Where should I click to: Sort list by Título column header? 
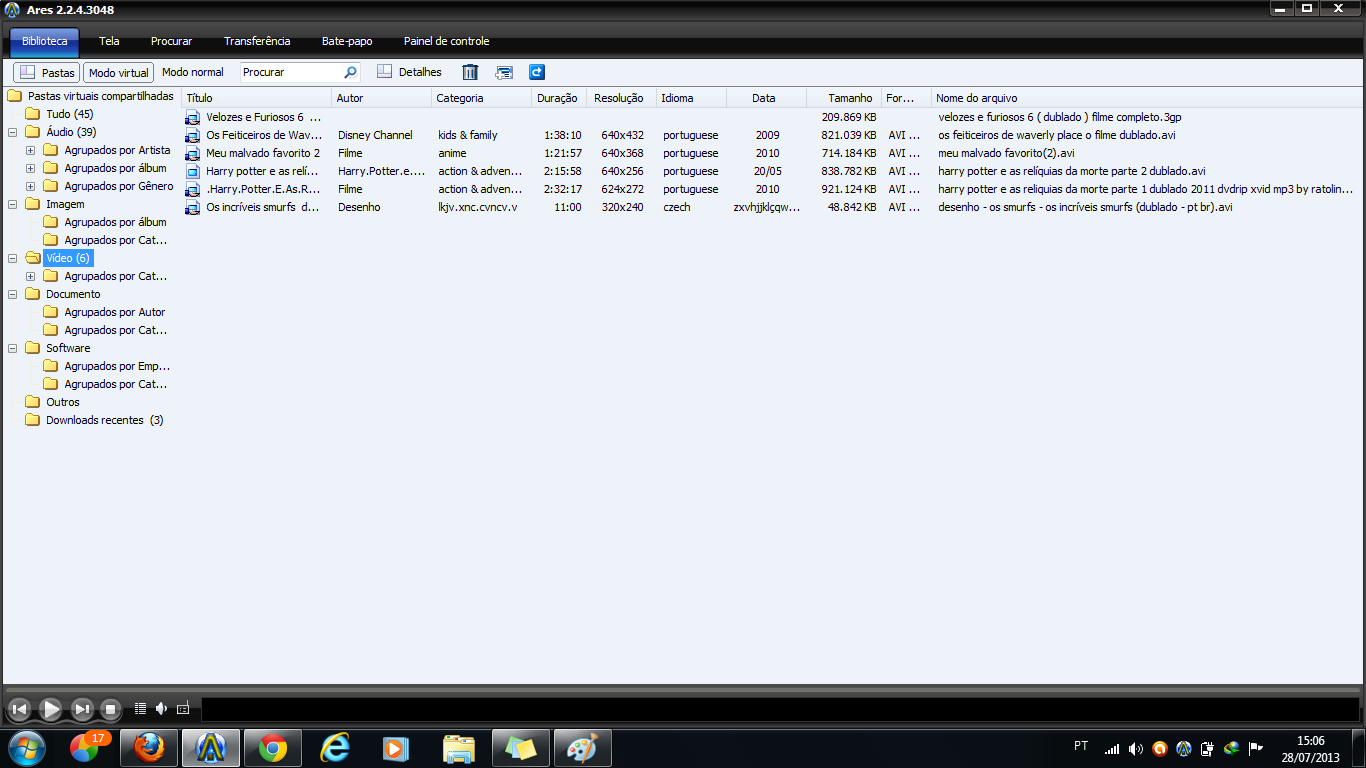pos(256,98)
